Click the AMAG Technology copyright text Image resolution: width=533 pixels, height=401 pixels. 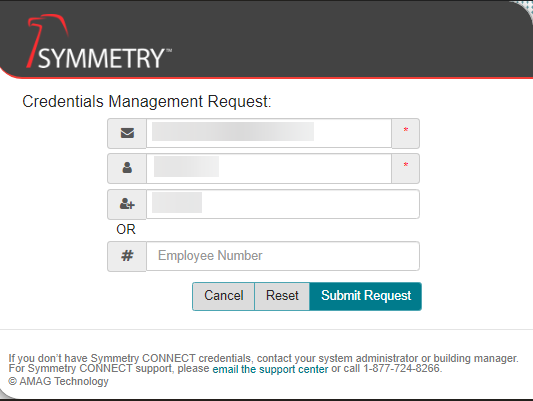coord(58,381)
